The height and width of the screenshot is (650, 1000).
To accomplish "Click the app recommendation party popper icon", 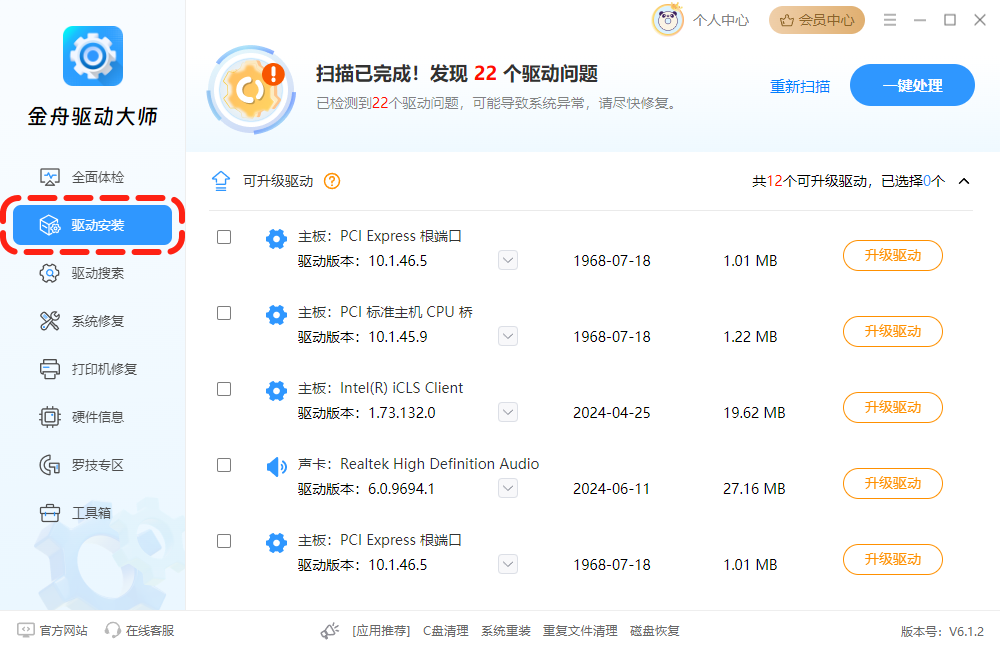I will click(x=330, y=631).
